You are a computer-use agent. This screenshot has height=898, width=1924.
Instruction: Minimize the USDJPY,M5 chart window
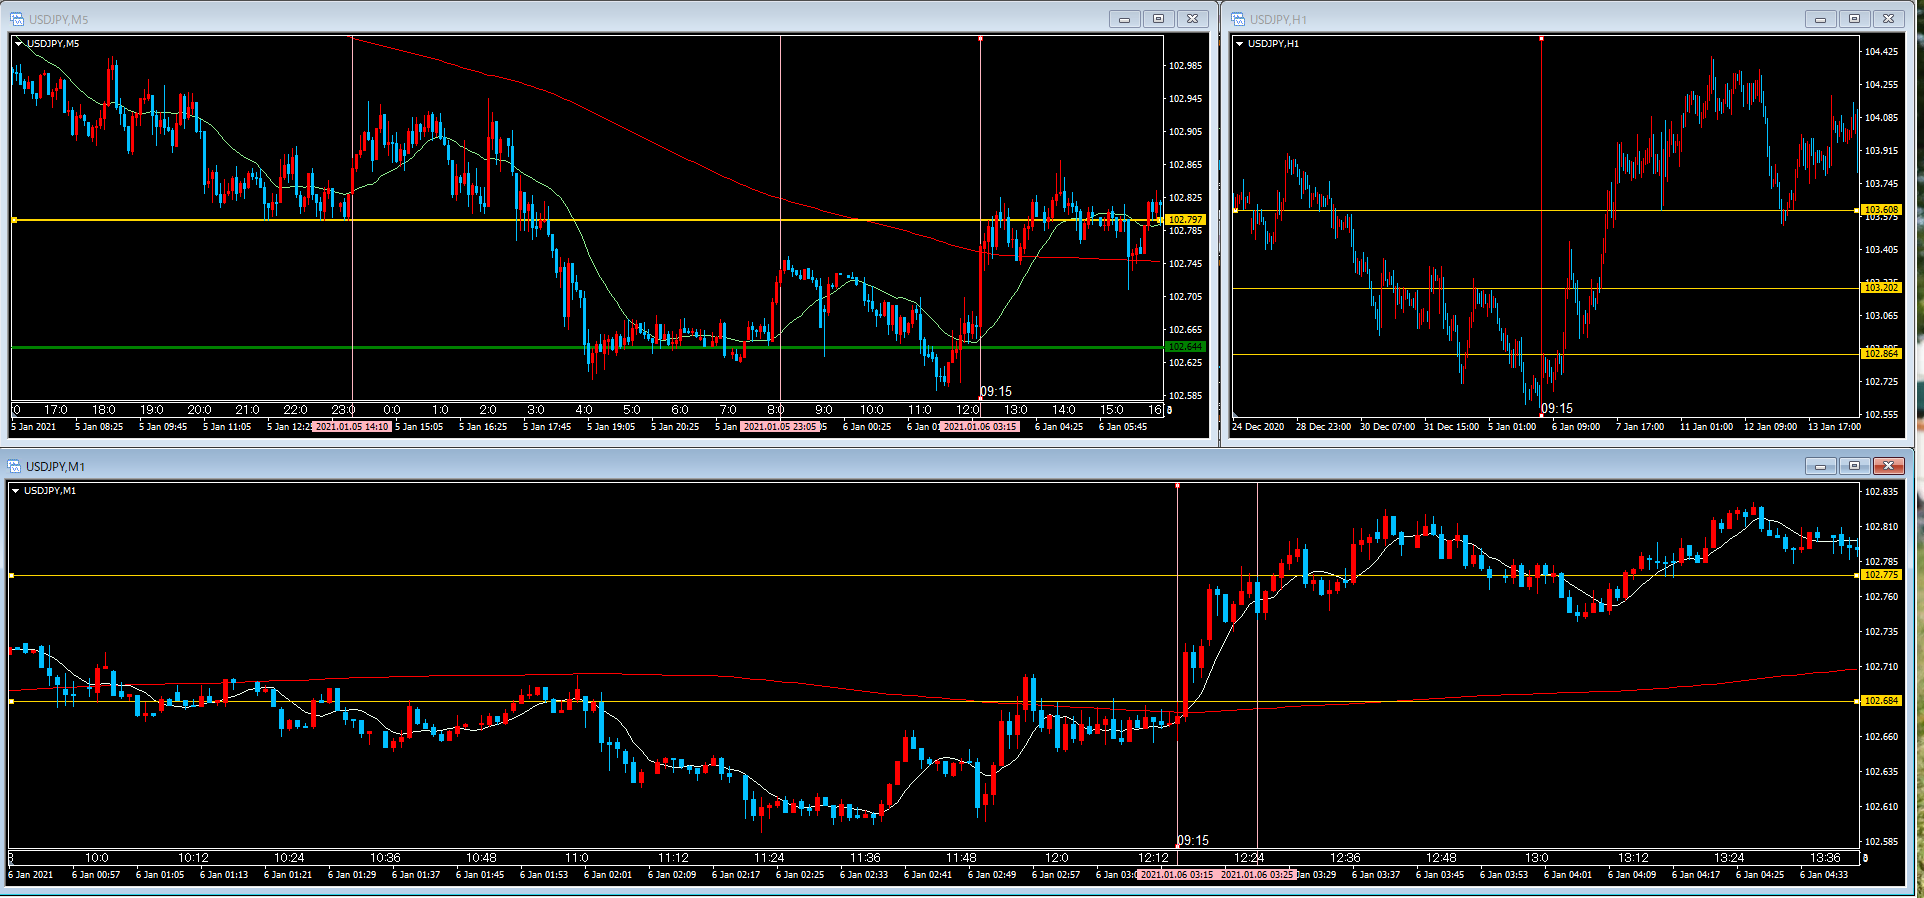[x=1124, y=19]
